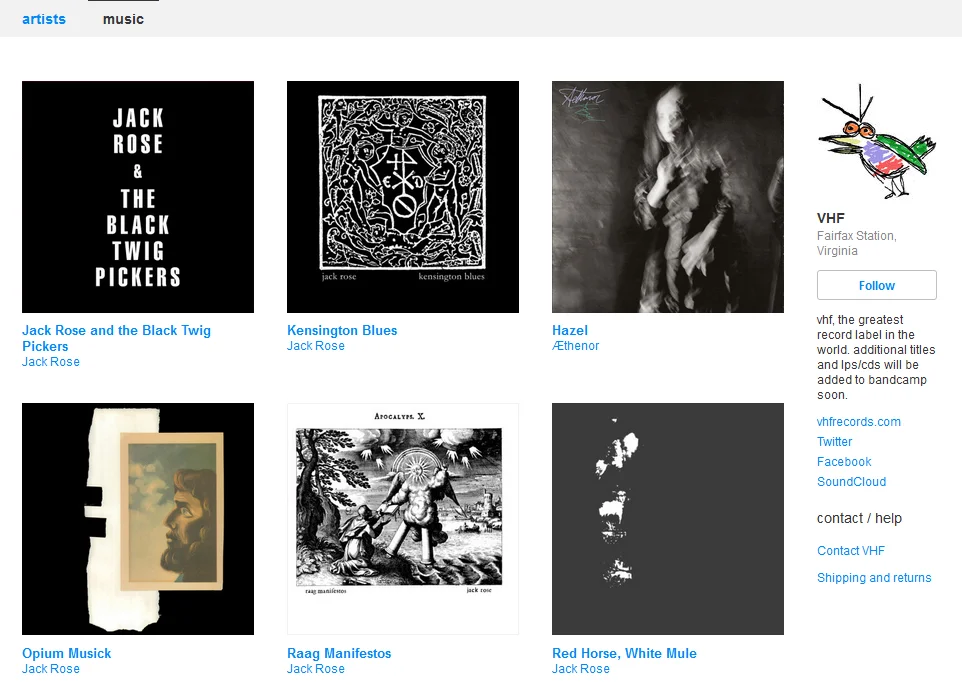This screenshot has height=685, width=962.
Task: Click the Kensington Blues title link
Action: (342, 331)
